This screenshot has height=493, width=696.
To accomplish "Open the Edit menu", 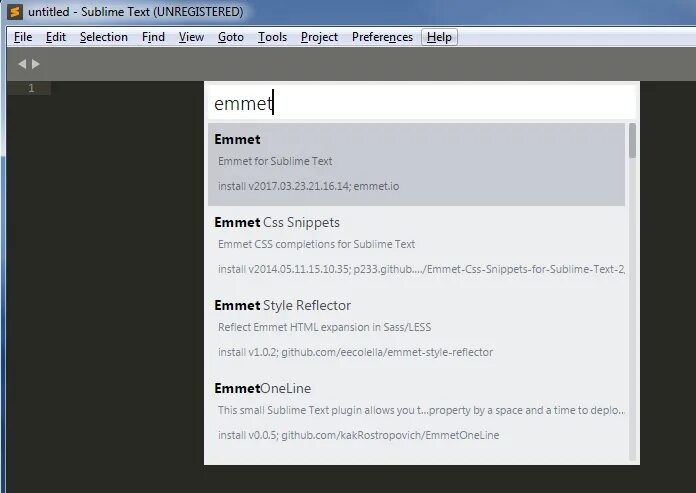I will (x=55, y=37).
